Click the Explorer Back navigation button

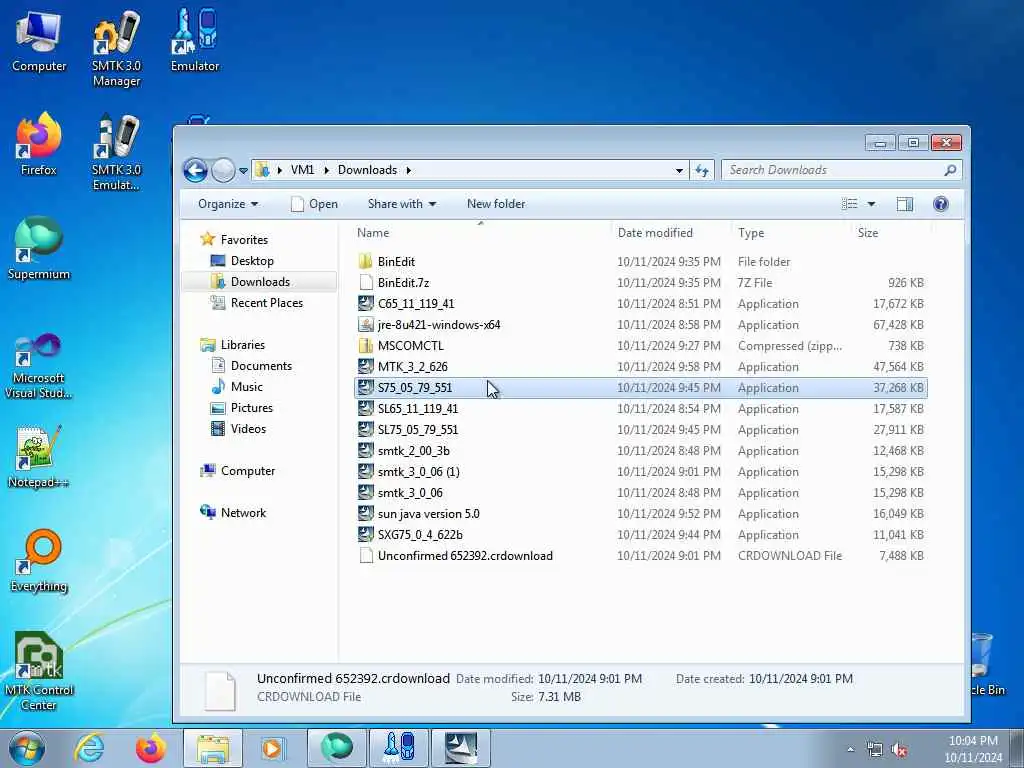[x=195, y=170]
